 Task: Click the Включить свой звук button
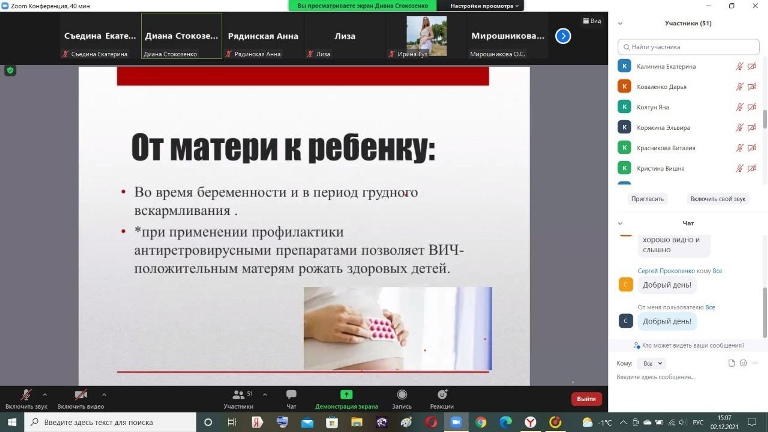click(x=717, y=198)
